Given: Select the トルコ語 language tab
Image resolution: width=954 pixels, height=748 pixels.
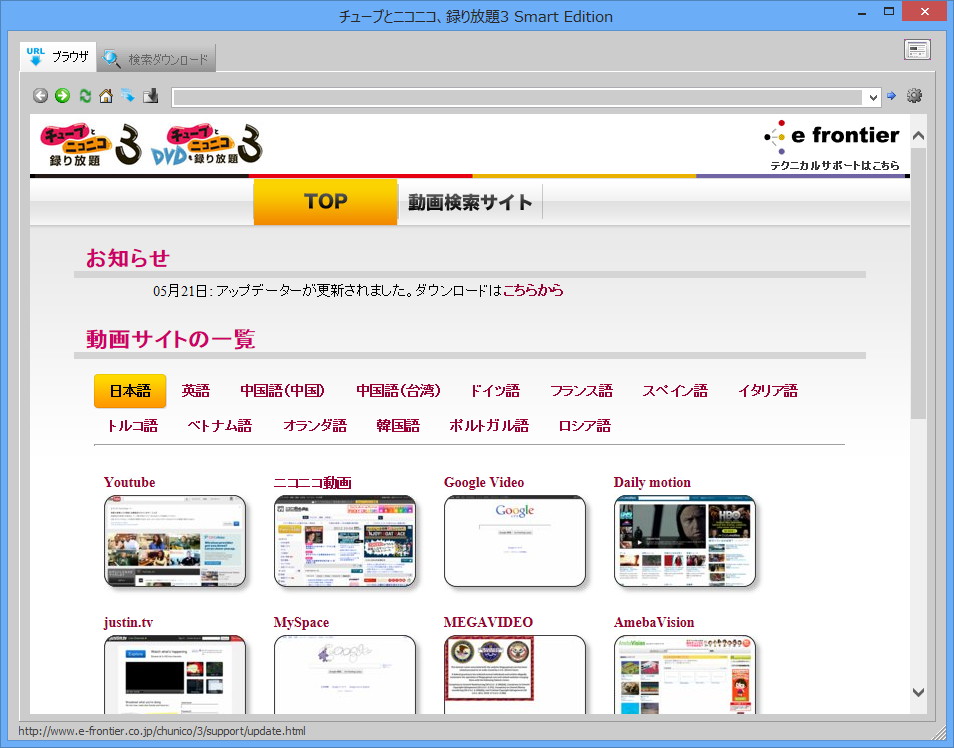Looking at the screenshot, I should coord(132,425).
